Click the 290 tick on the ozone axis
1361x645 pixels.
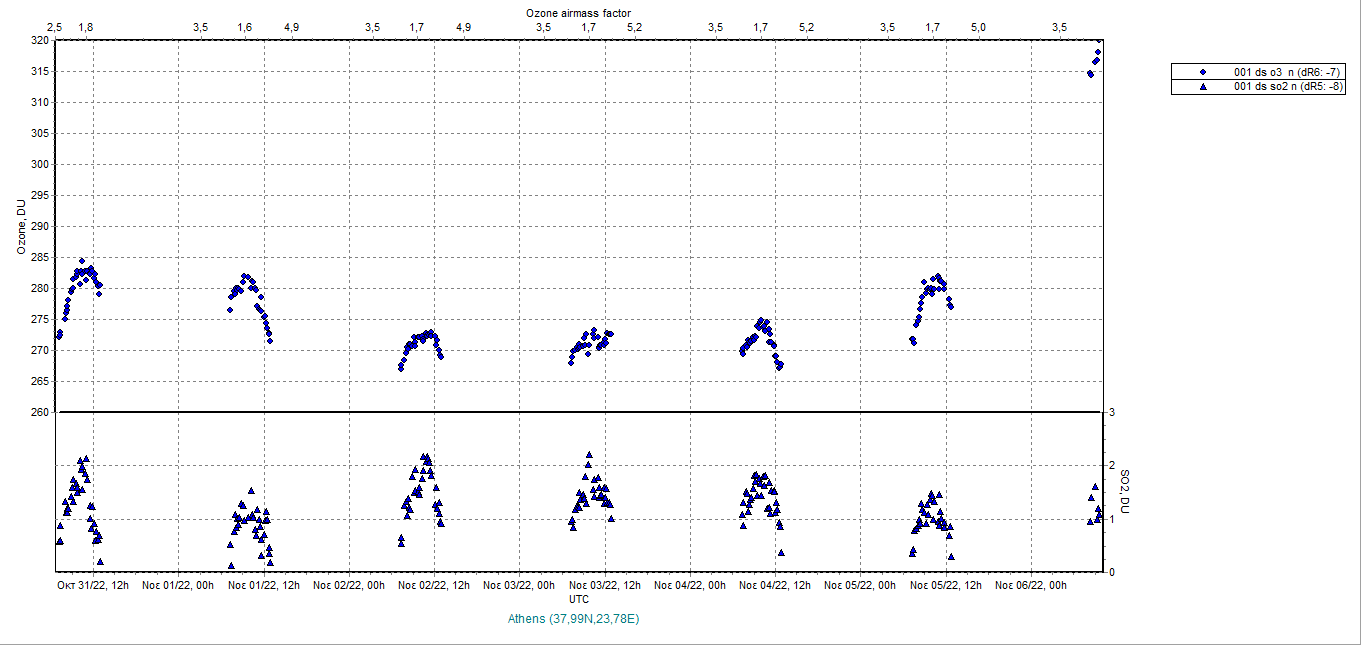[x=39, y=226]
